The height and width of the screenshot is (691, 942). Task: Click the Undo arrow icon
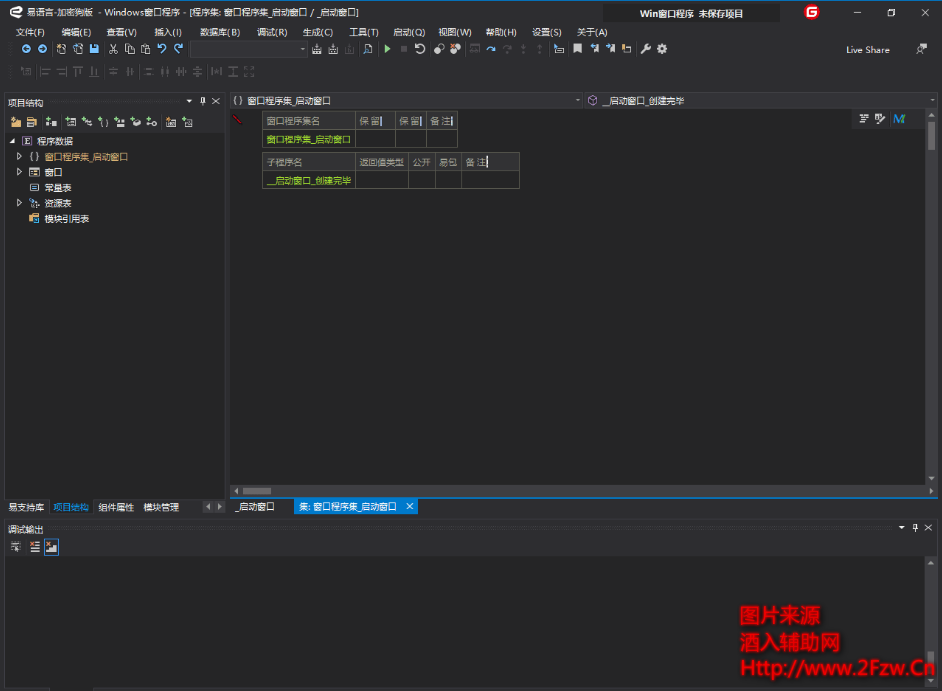[x=162, y=49]
